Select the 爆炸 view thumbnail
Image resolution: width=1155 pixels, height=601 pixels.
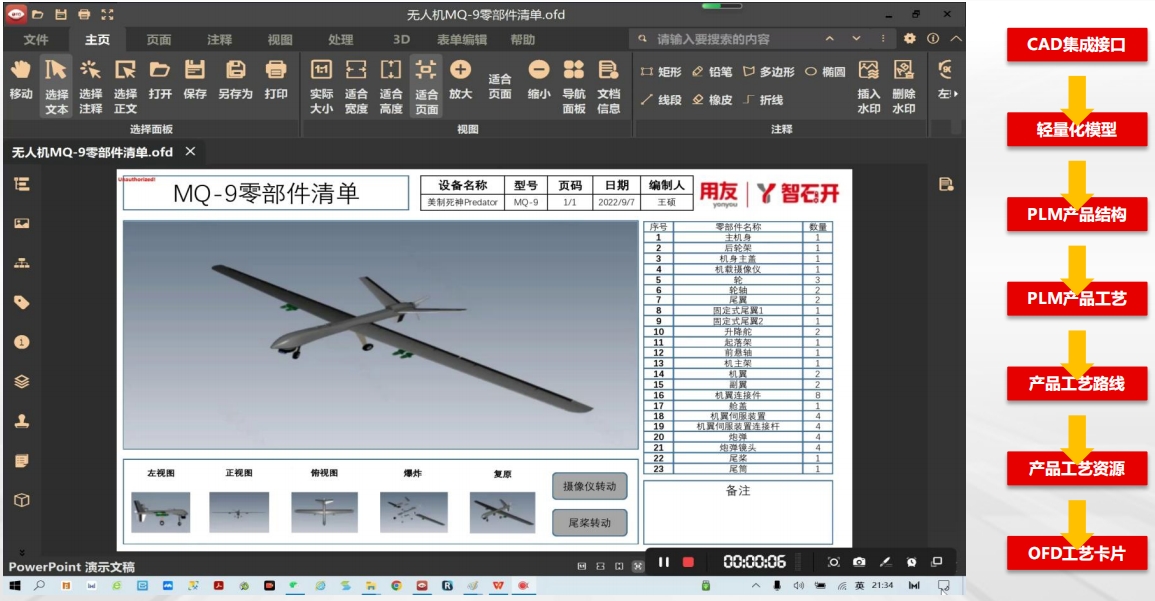pos(413,512)
